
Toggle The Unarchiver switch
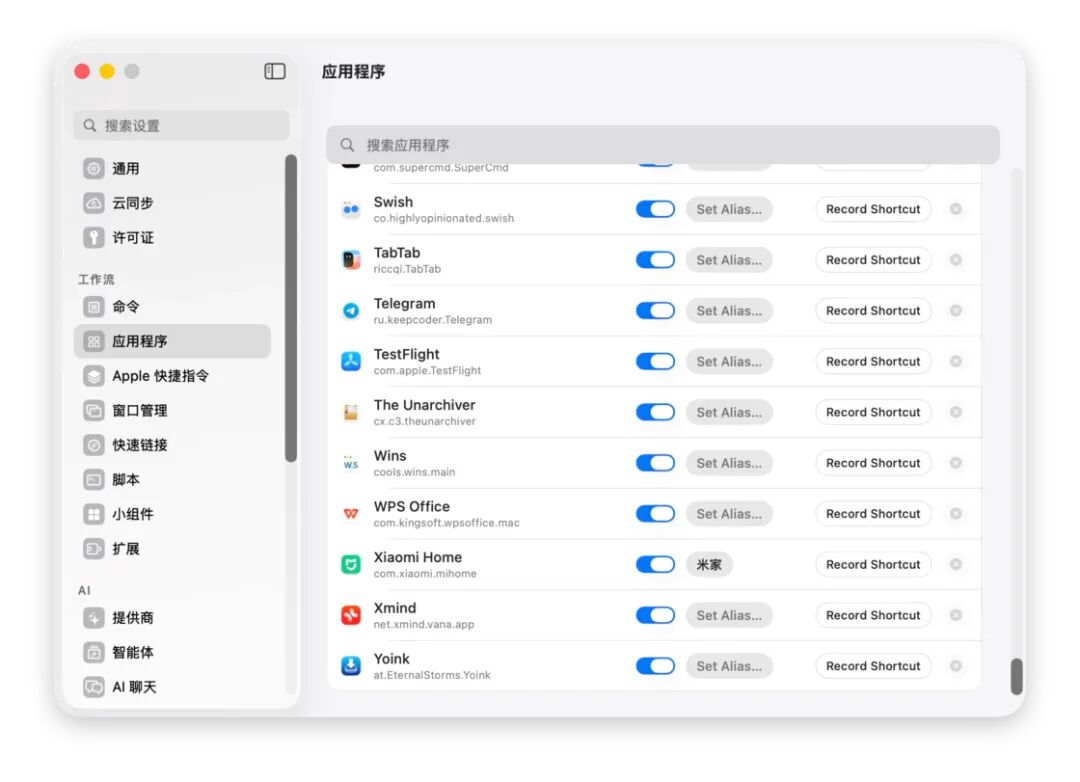(x=655, y=412)
